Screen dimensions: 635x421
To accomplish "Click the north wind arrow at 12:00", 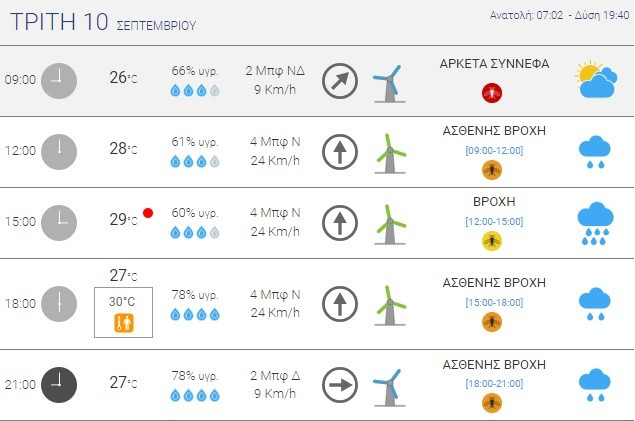I will click(340, 152).
